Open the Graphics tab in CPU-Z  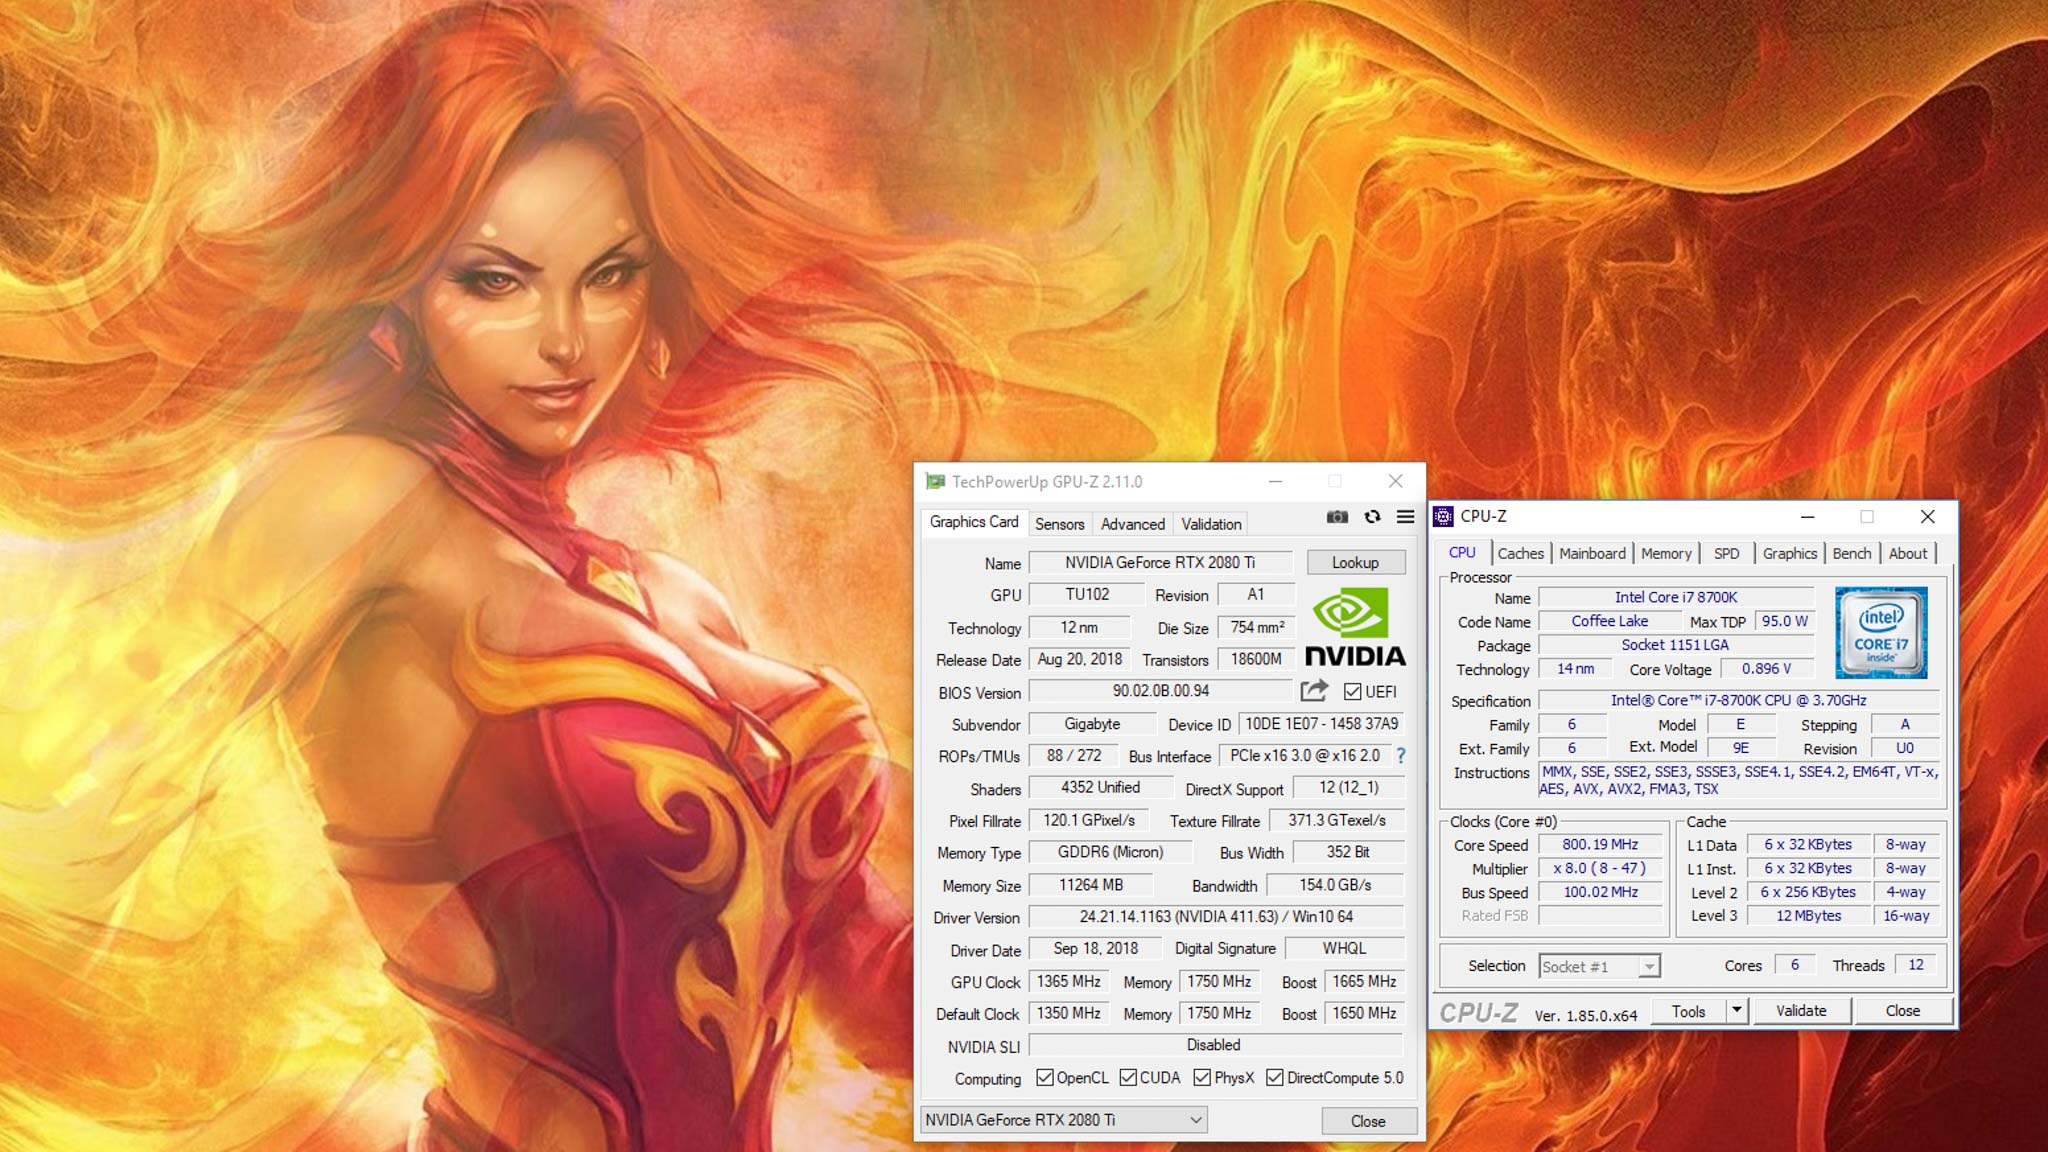(x=1789, y=553)
